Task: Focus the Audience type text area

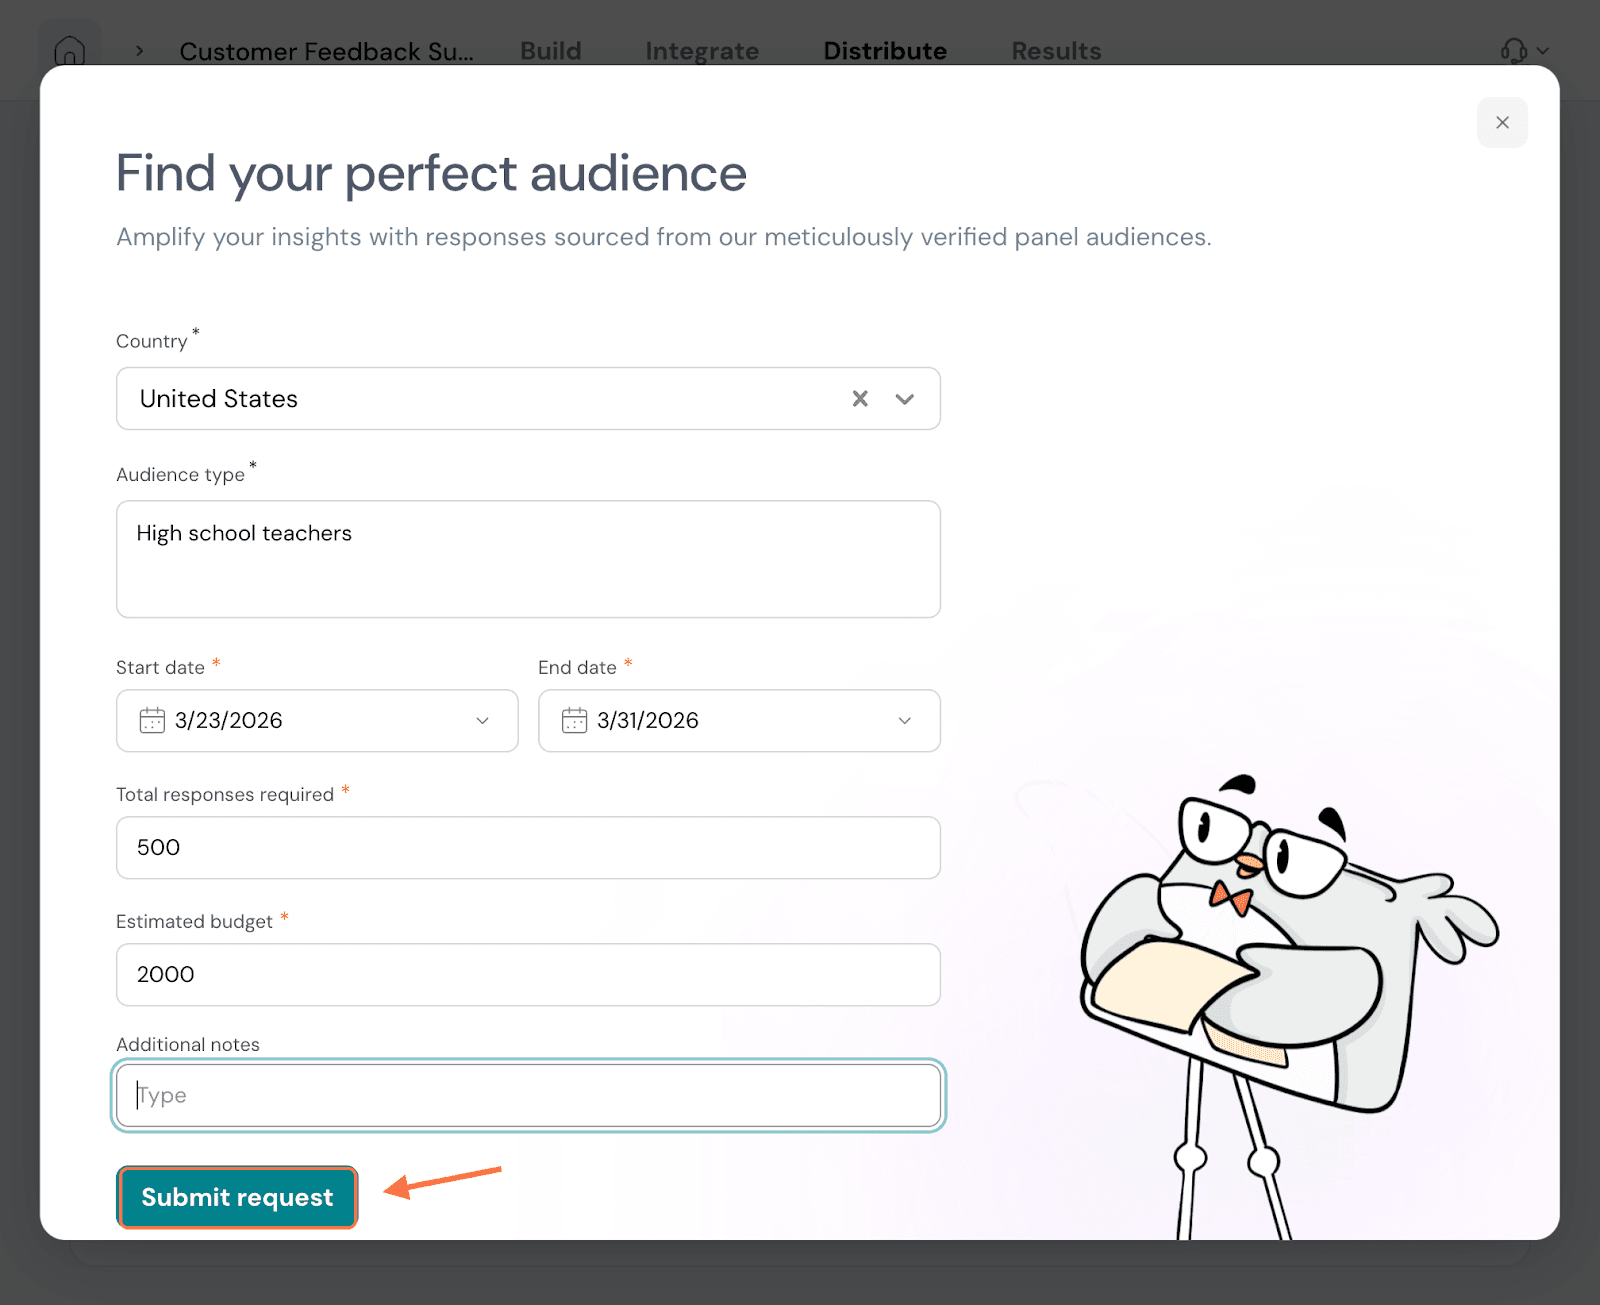Action: [x=528, y=559]
